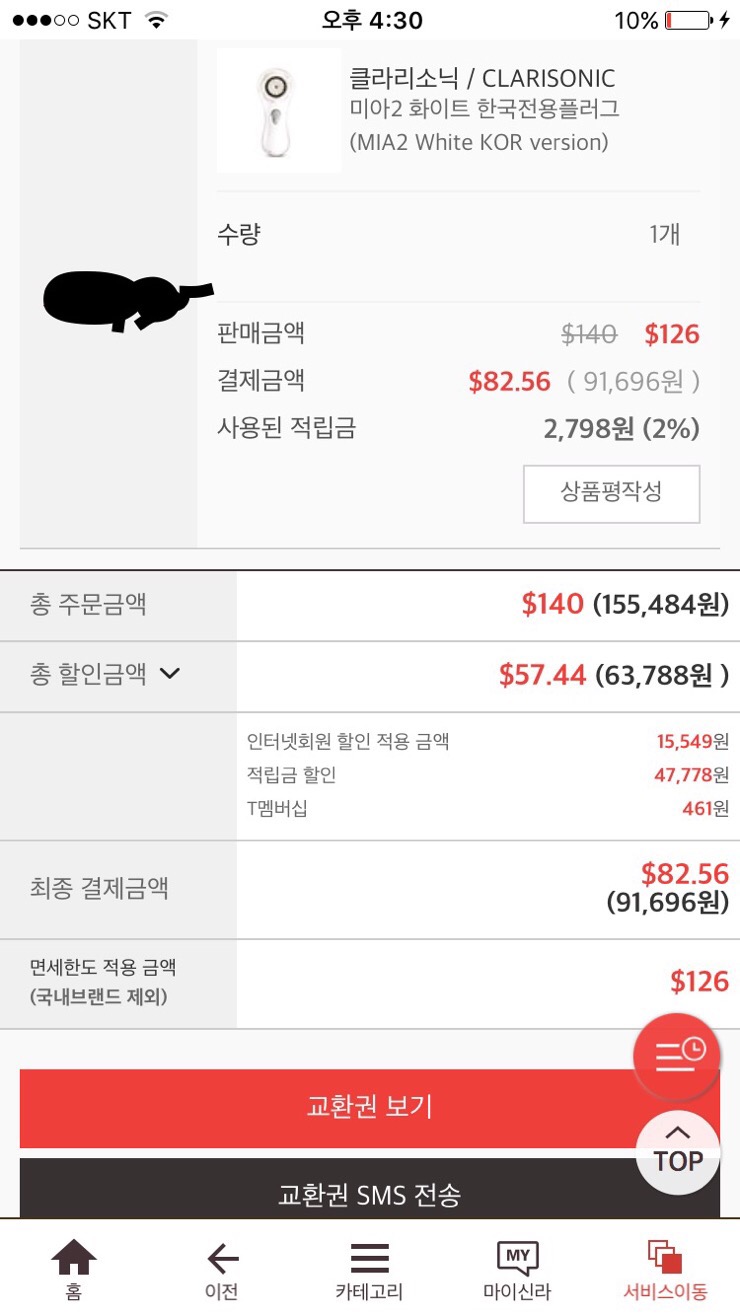Open the 카테고리 hamburger menu icon

tap(369, 1258)
